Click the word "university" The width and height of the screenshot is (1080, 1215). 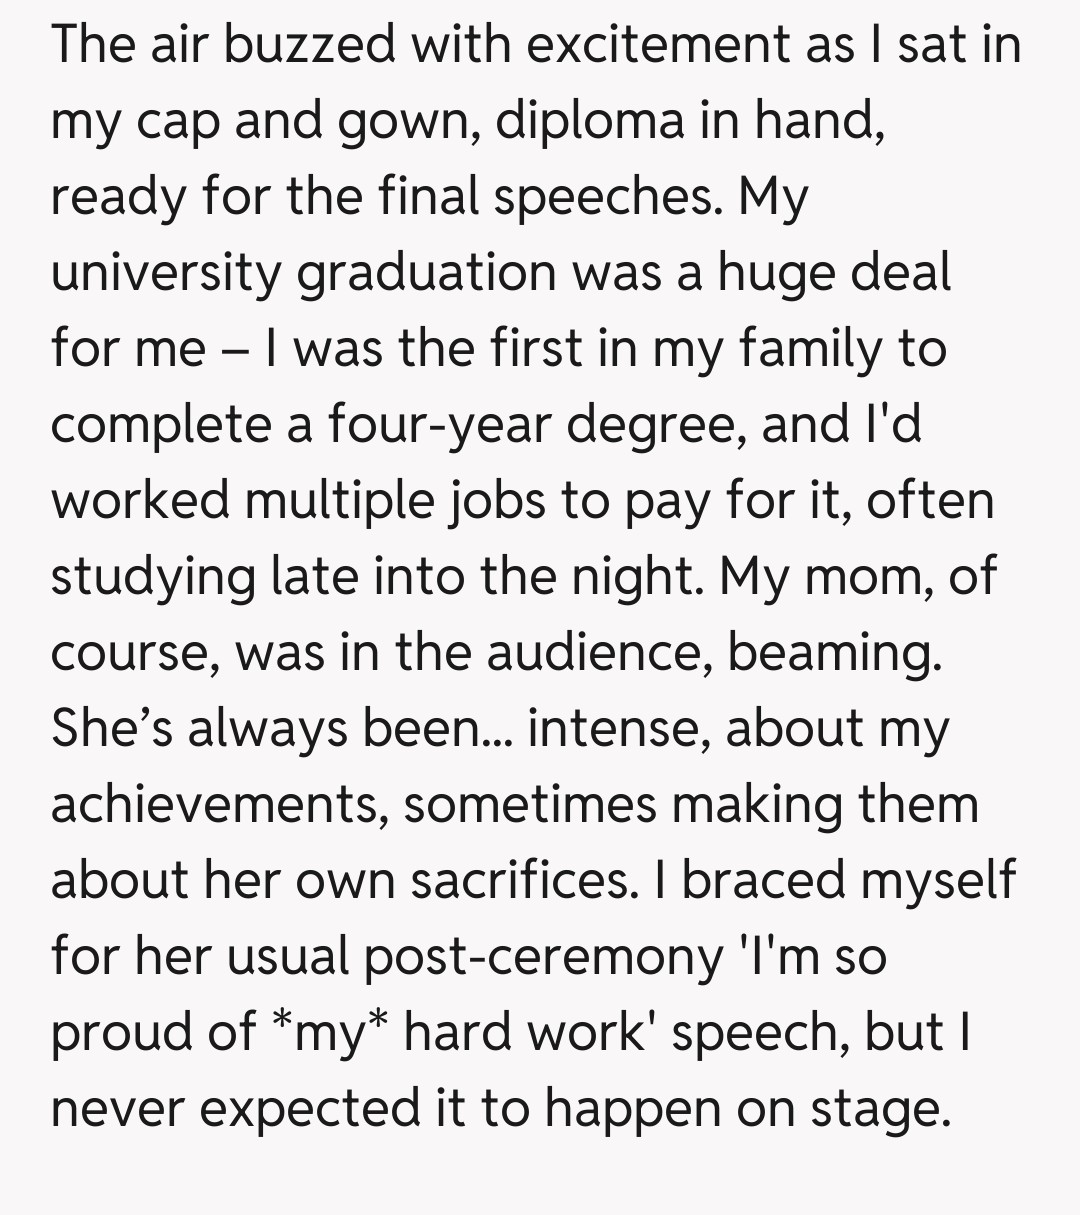(x=166, y=273)
